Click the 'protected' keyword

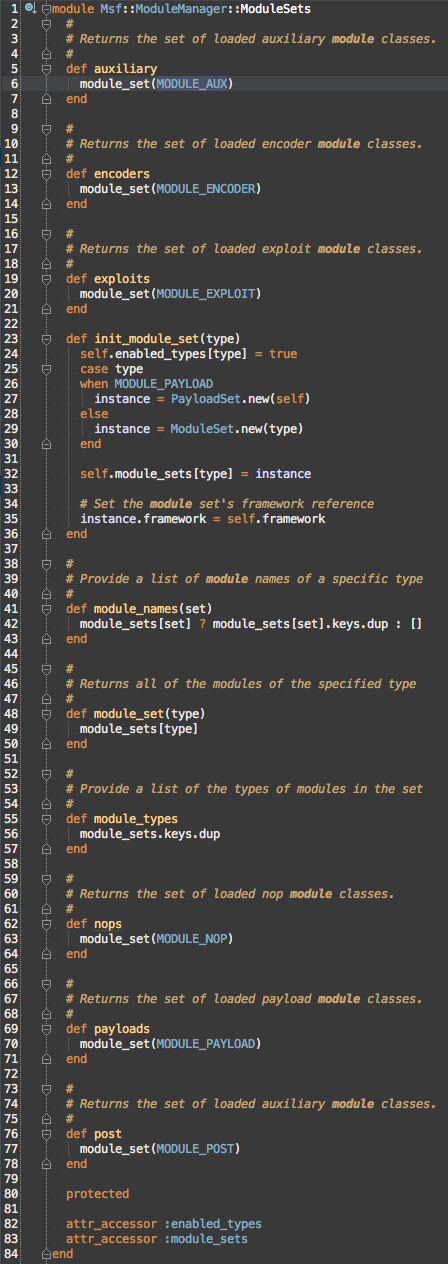tap(97, 1194)
